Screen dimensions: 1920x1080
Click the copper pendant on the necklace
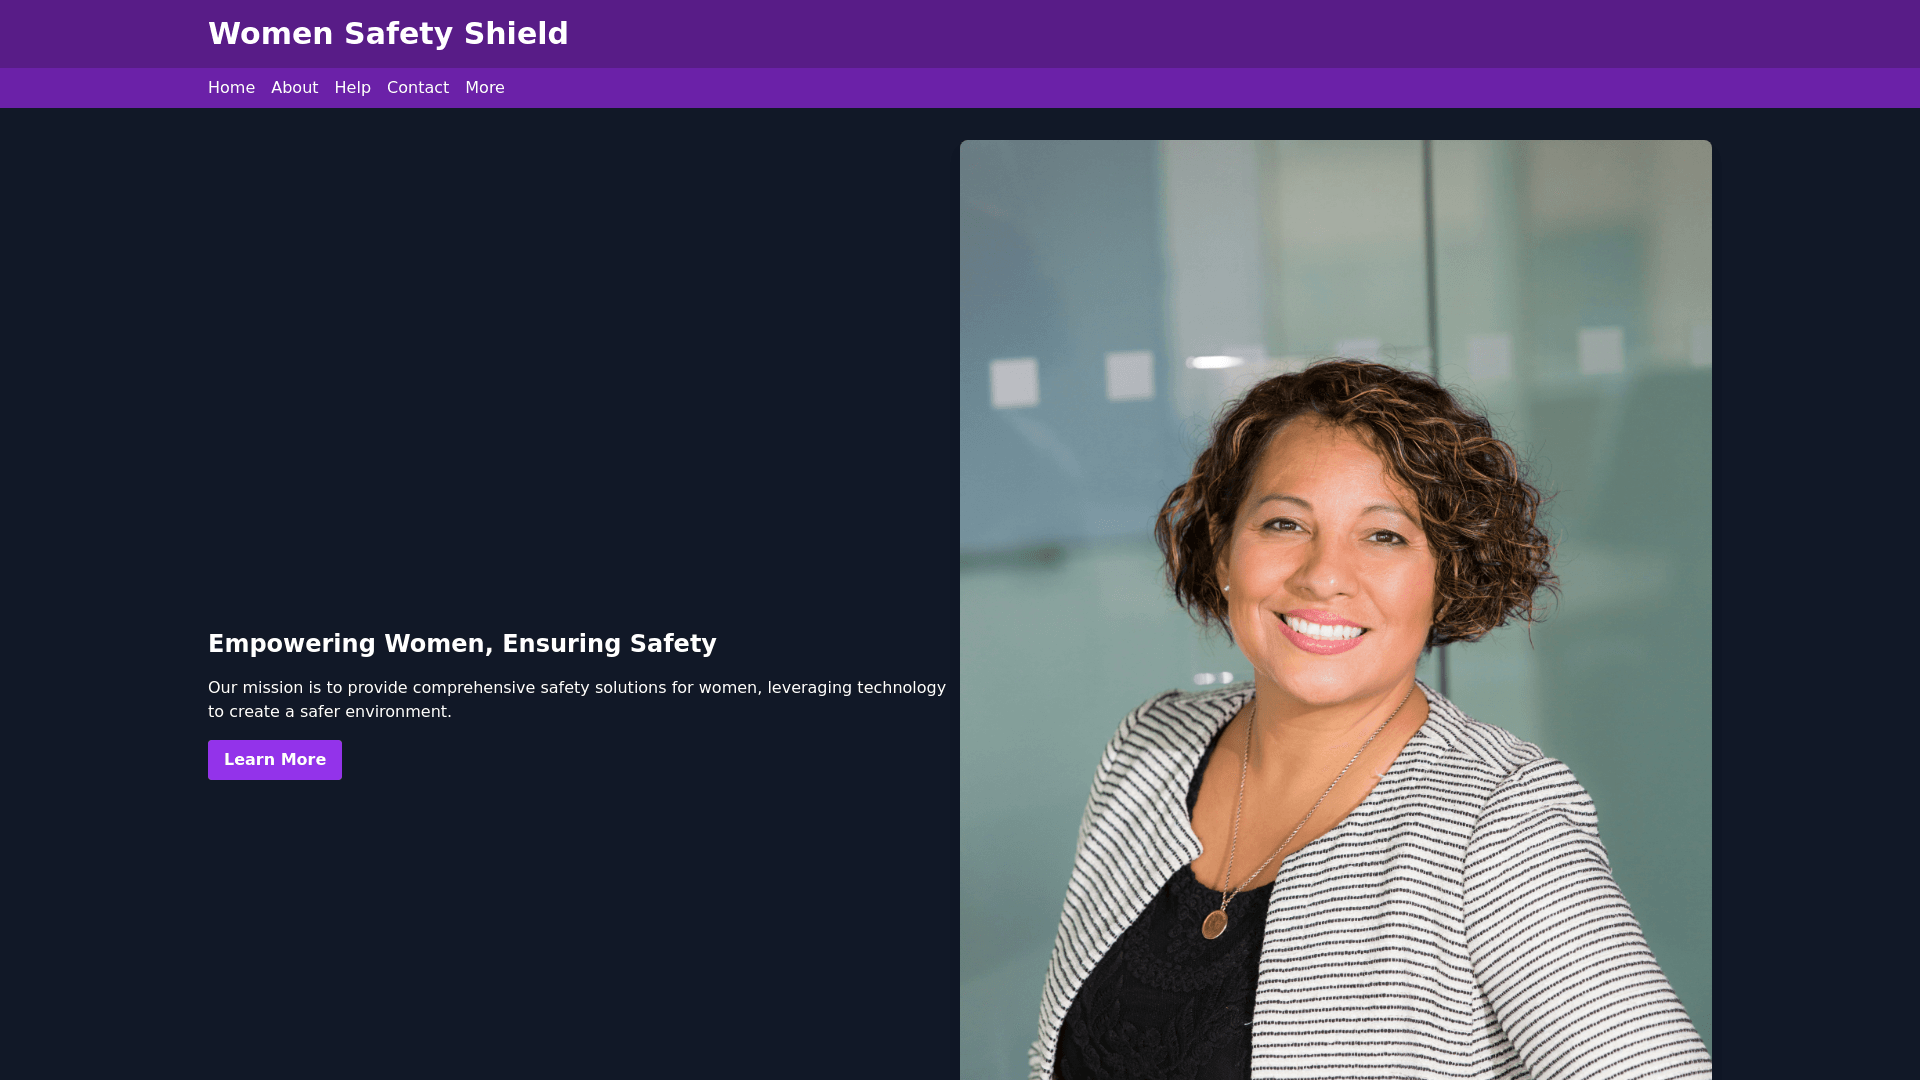[1215, 924]
